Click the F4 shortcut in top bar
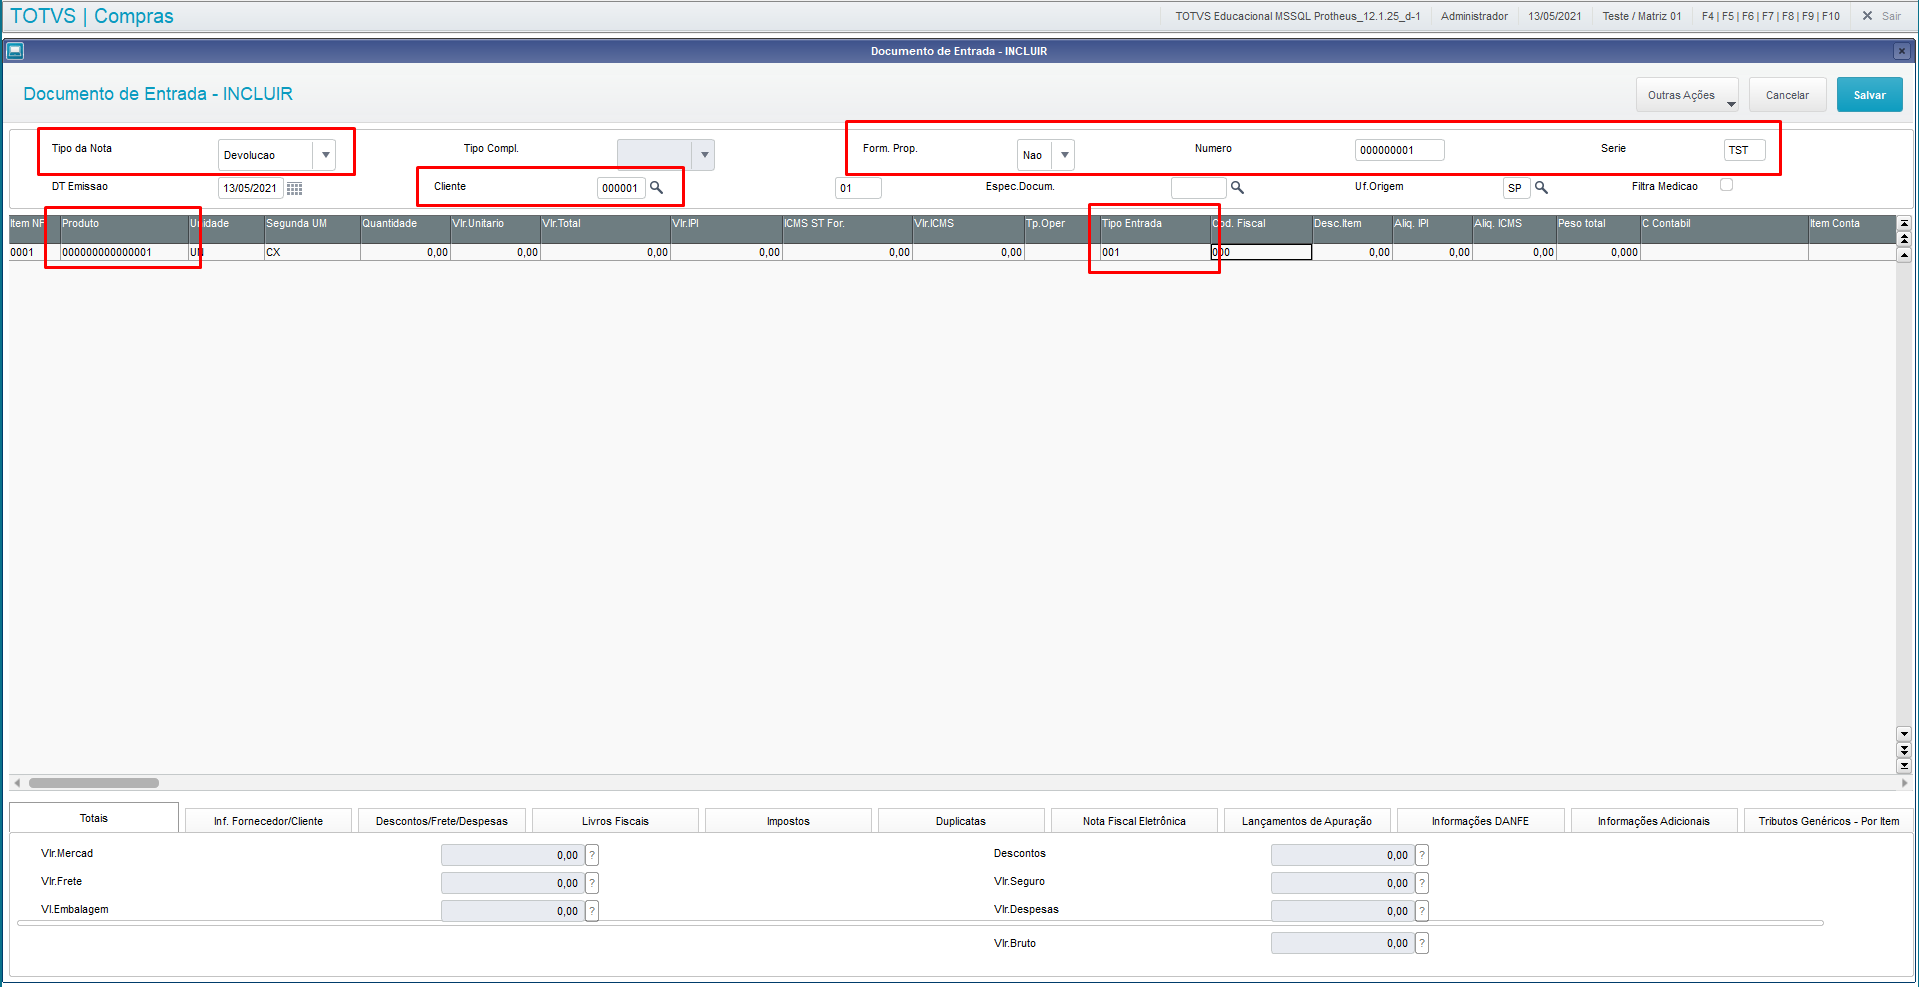The image size is (1919, 987). (1708, 16)
